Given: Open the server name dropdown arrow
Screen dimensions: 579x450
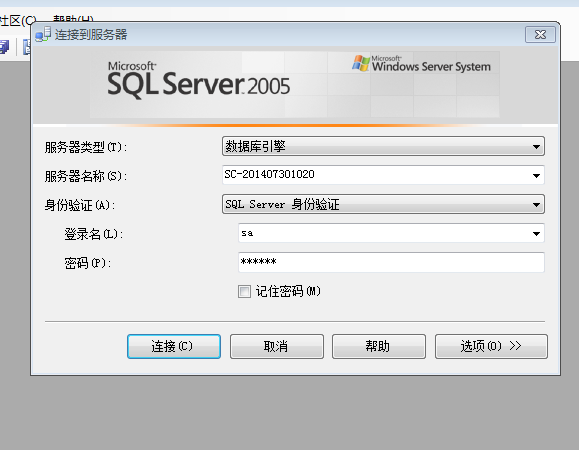Looking at the screenshot, I should 536,176.
